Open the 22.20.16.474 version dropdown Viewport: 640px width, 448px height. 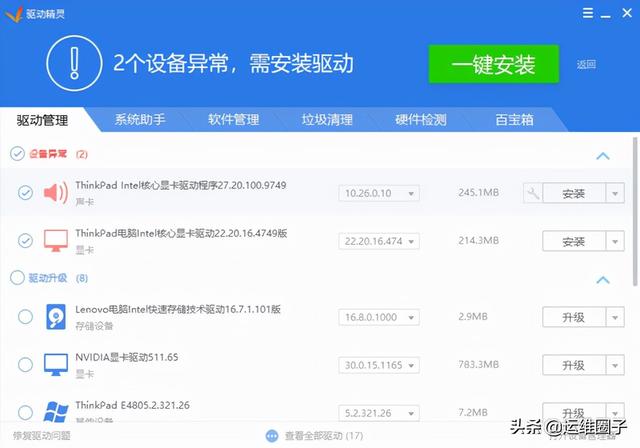point(379,241)
